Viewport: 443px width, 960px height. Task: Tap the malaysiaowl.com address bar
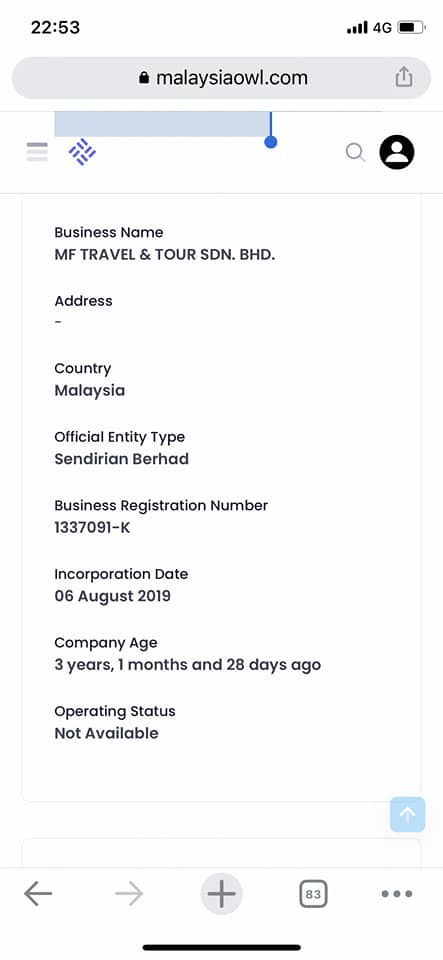pyautogui.click(x=222, y=78)
